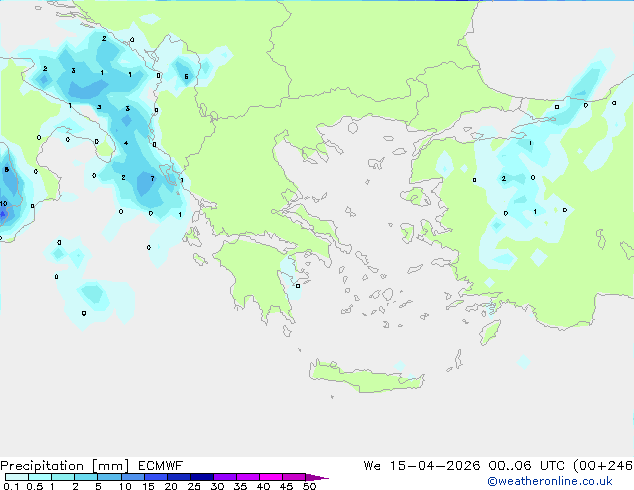Click the 5–10 mm legend color swatch
This screenshot has height=490, width=634.
point(109,477)
